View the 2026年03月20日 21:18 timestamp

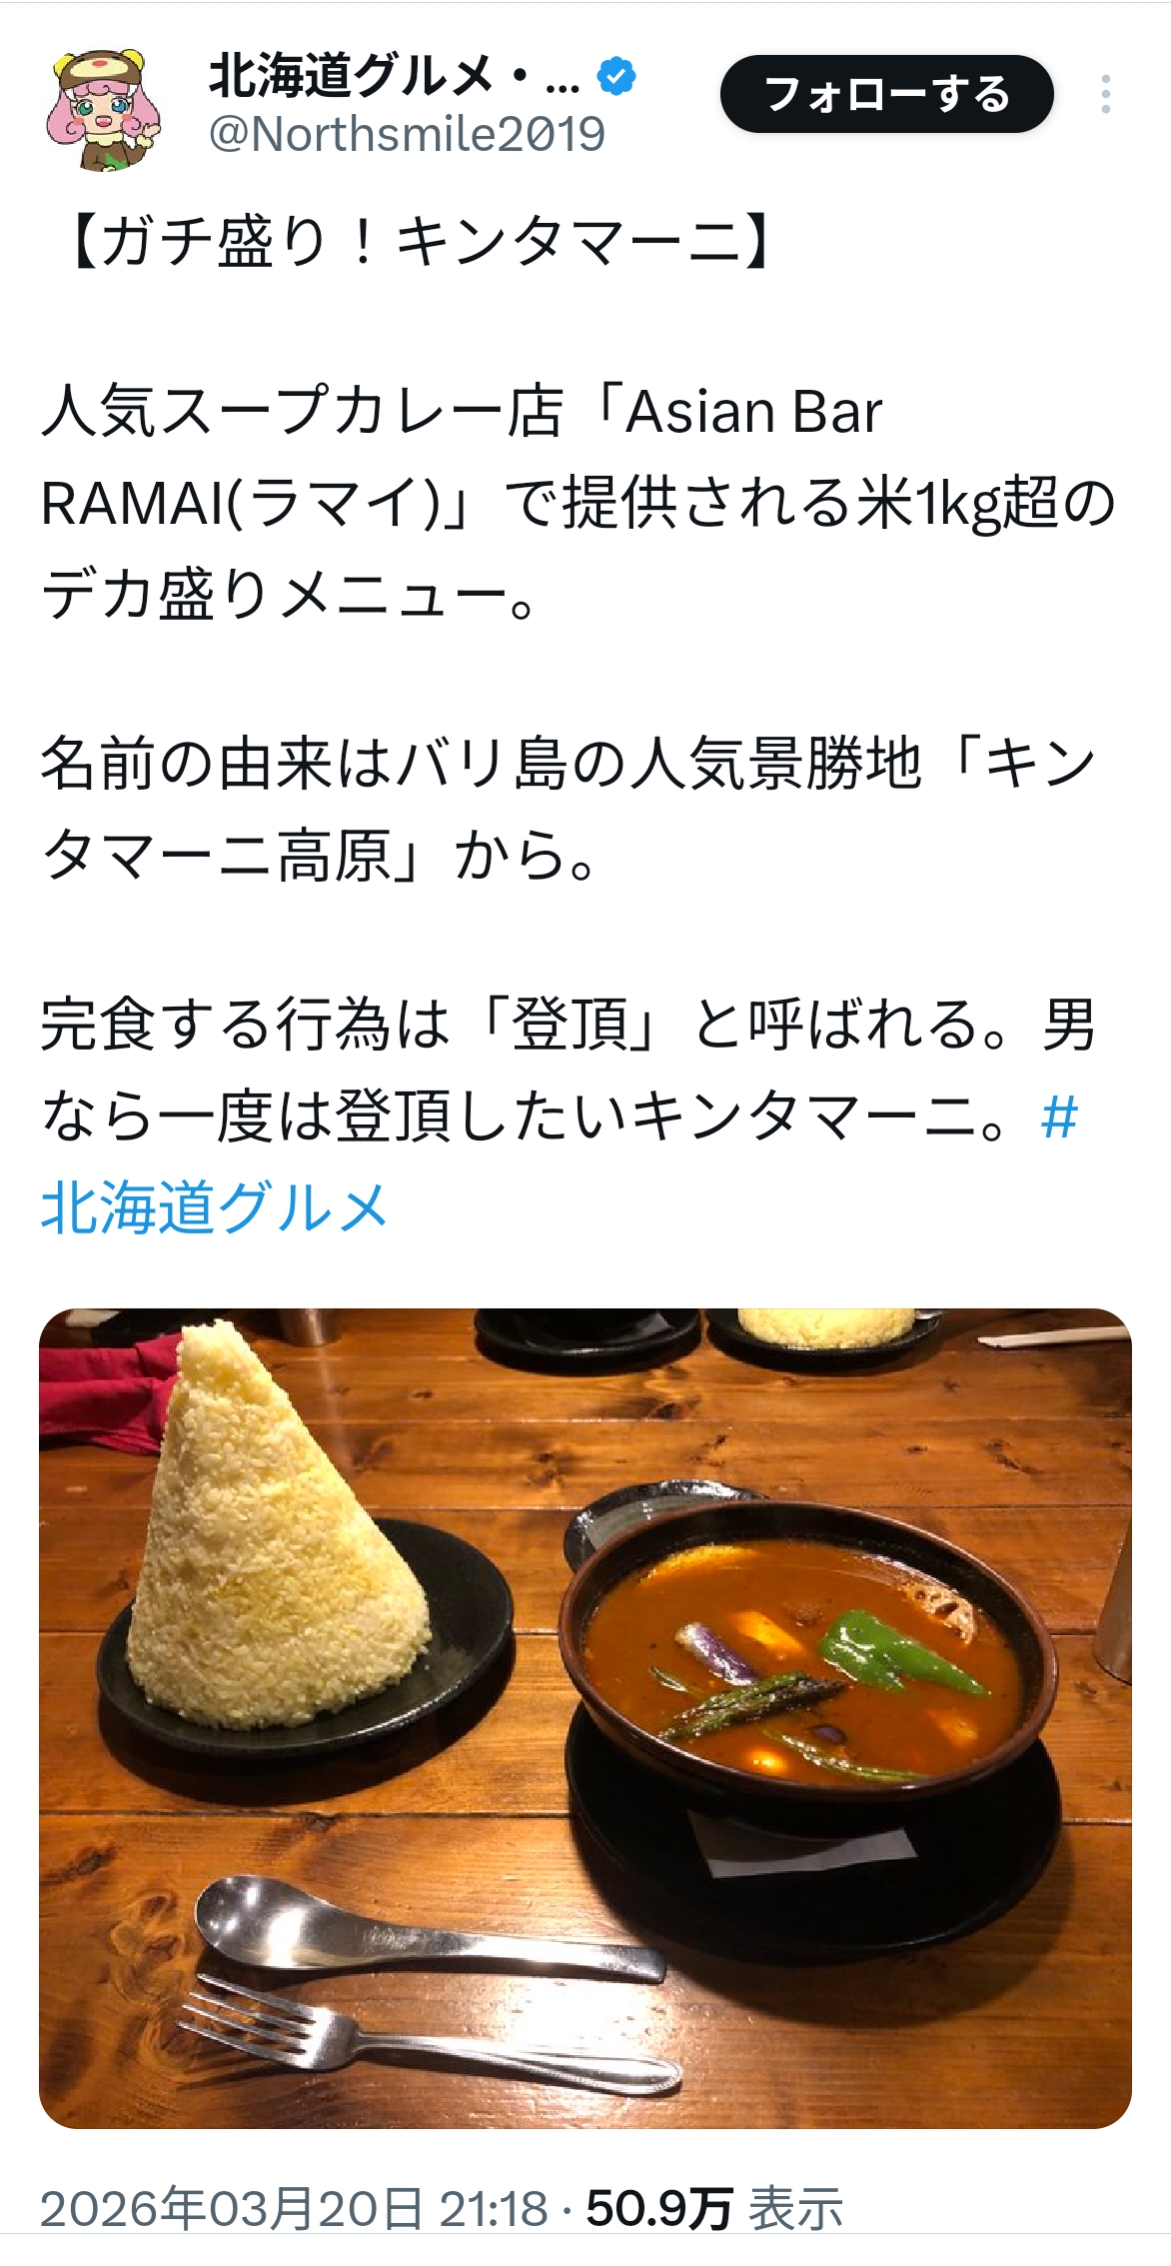click(294, 2208)
